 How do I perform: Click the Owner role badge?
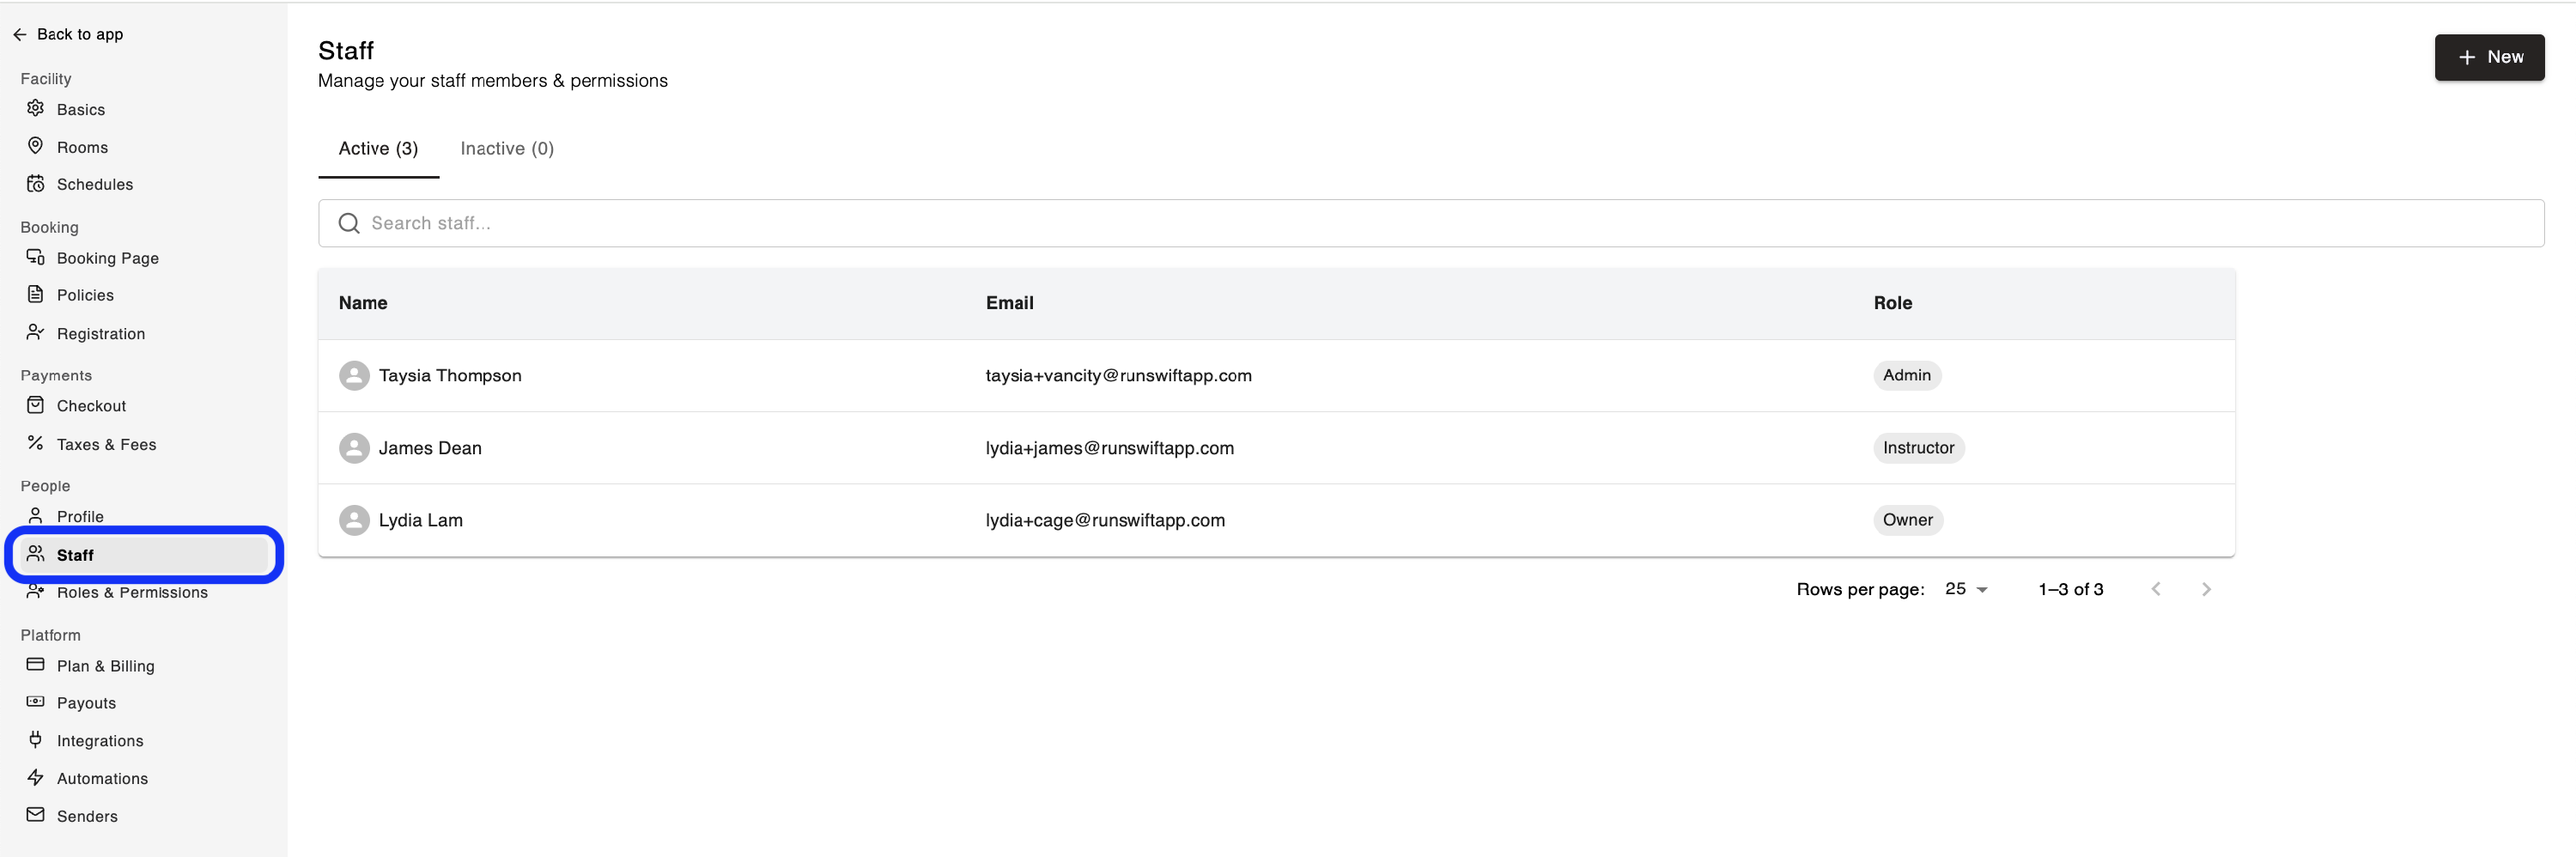(1907, 520)
